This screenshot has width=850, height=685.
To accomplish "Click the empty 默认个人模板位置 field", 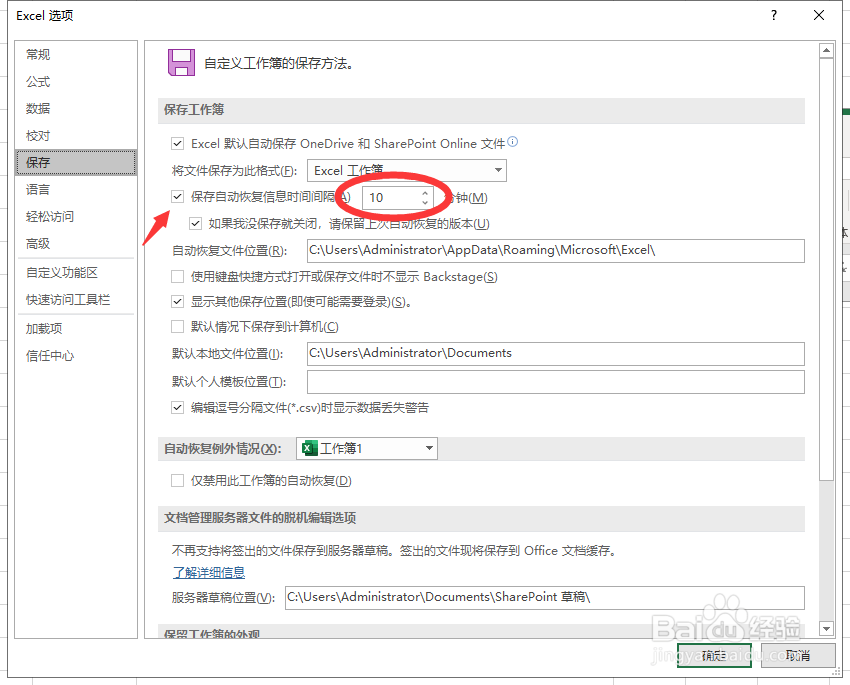I will (556, 382).
